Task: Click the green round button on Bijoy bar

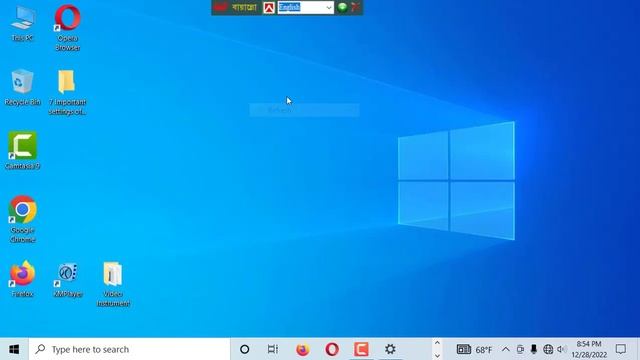Action: tap(342, 7)
